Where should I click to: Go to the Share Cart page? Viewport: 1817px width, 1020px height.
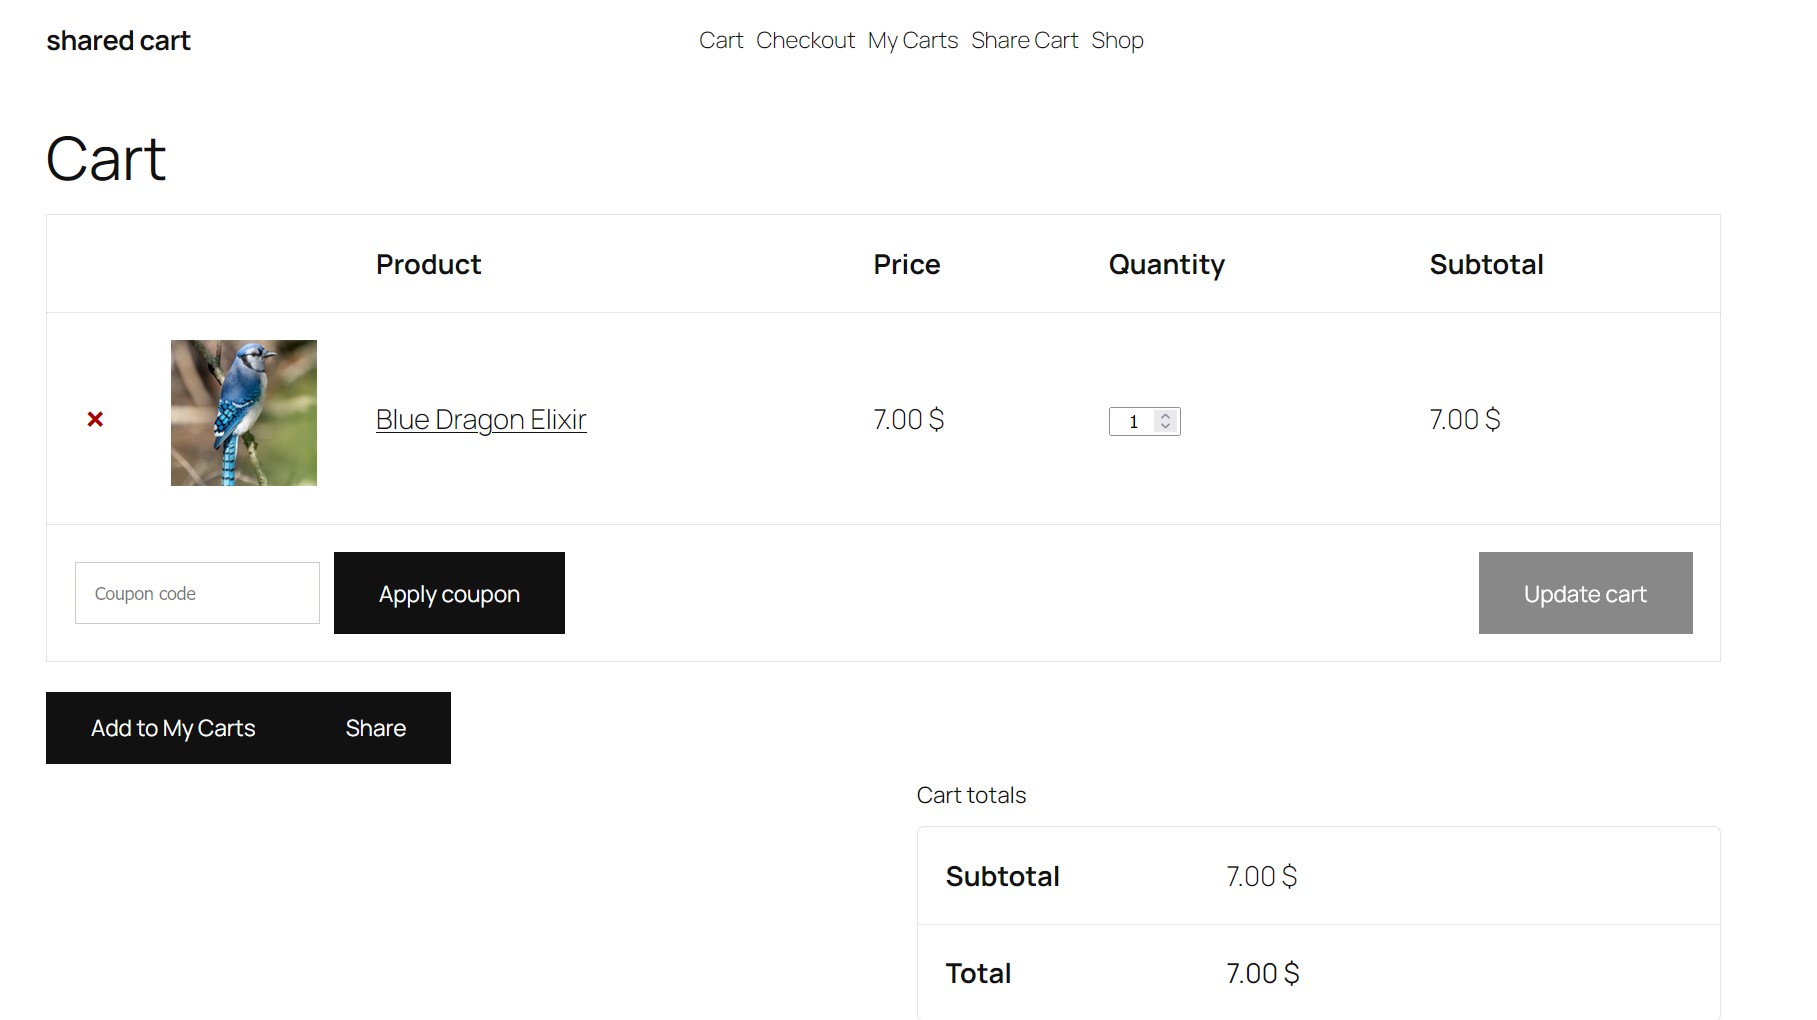(1024, 40)
